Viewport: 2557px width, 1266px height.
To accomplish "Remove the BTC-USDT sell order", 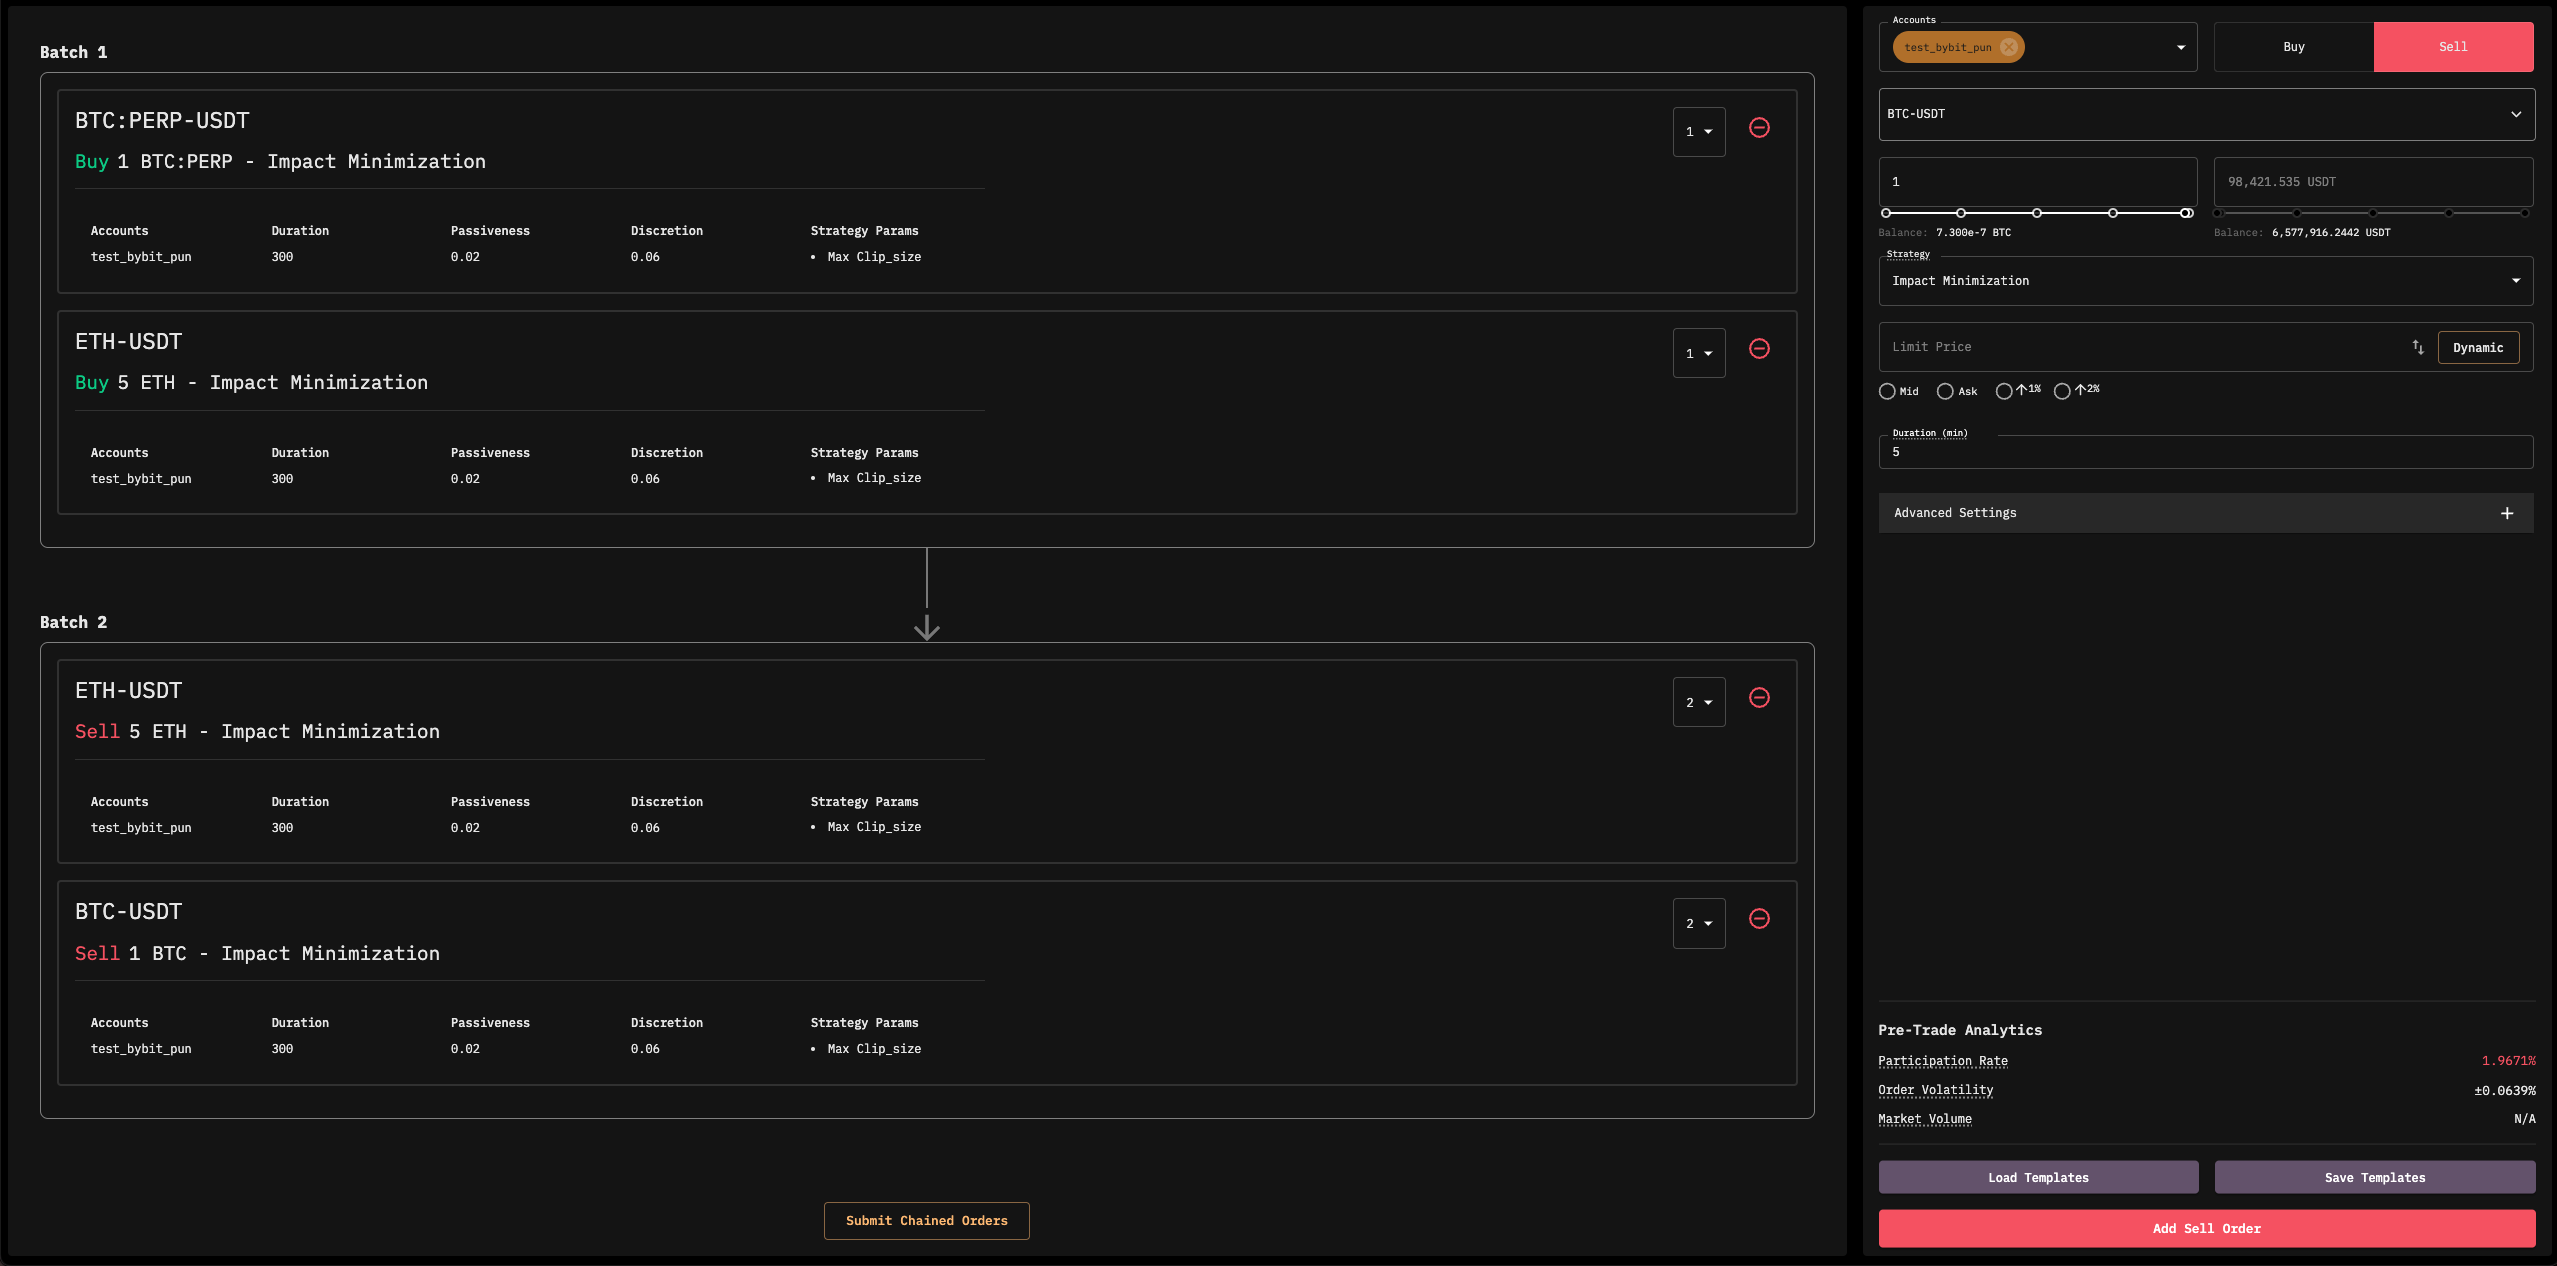I will click(1759, 919).
